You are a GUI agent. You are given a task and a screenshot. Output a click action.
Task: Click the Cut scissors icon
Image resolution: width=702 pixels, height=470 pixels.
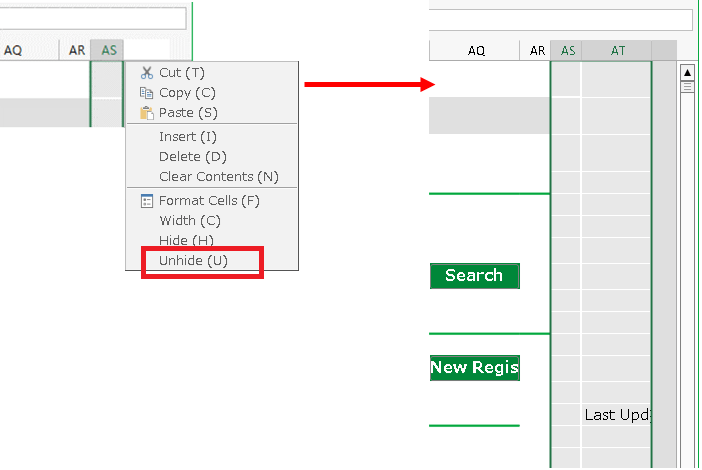pos(147,73)
